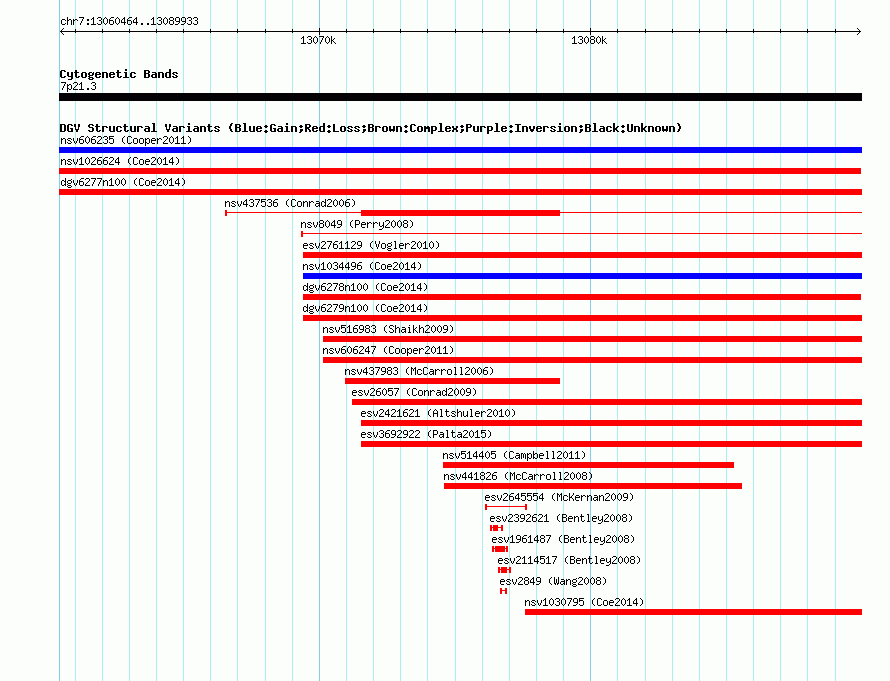This screenshot has height=681, width=890.
Task: Click the red bar of nsv514405 (Campbell2011)
Action: [589, 465]
